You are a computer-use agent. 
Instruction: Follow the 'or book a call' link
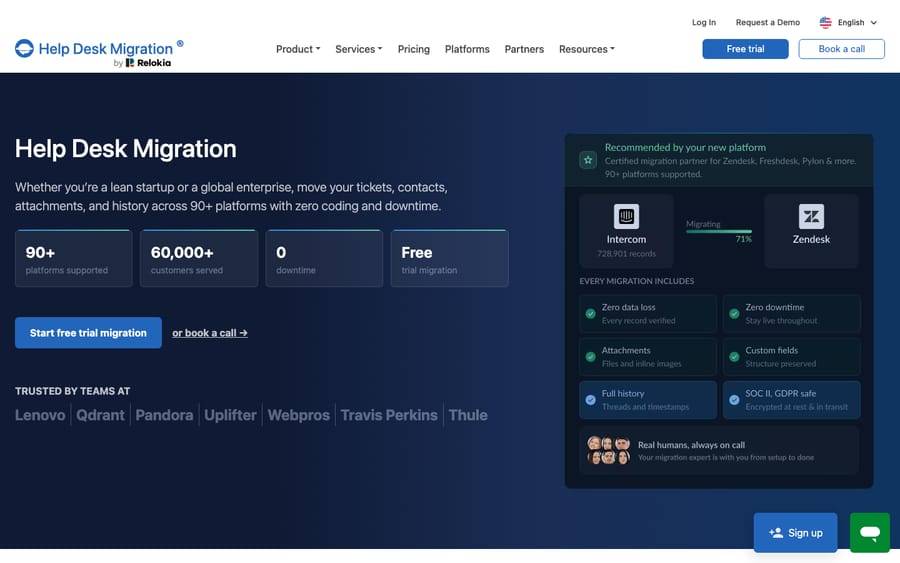pos(210,333)
